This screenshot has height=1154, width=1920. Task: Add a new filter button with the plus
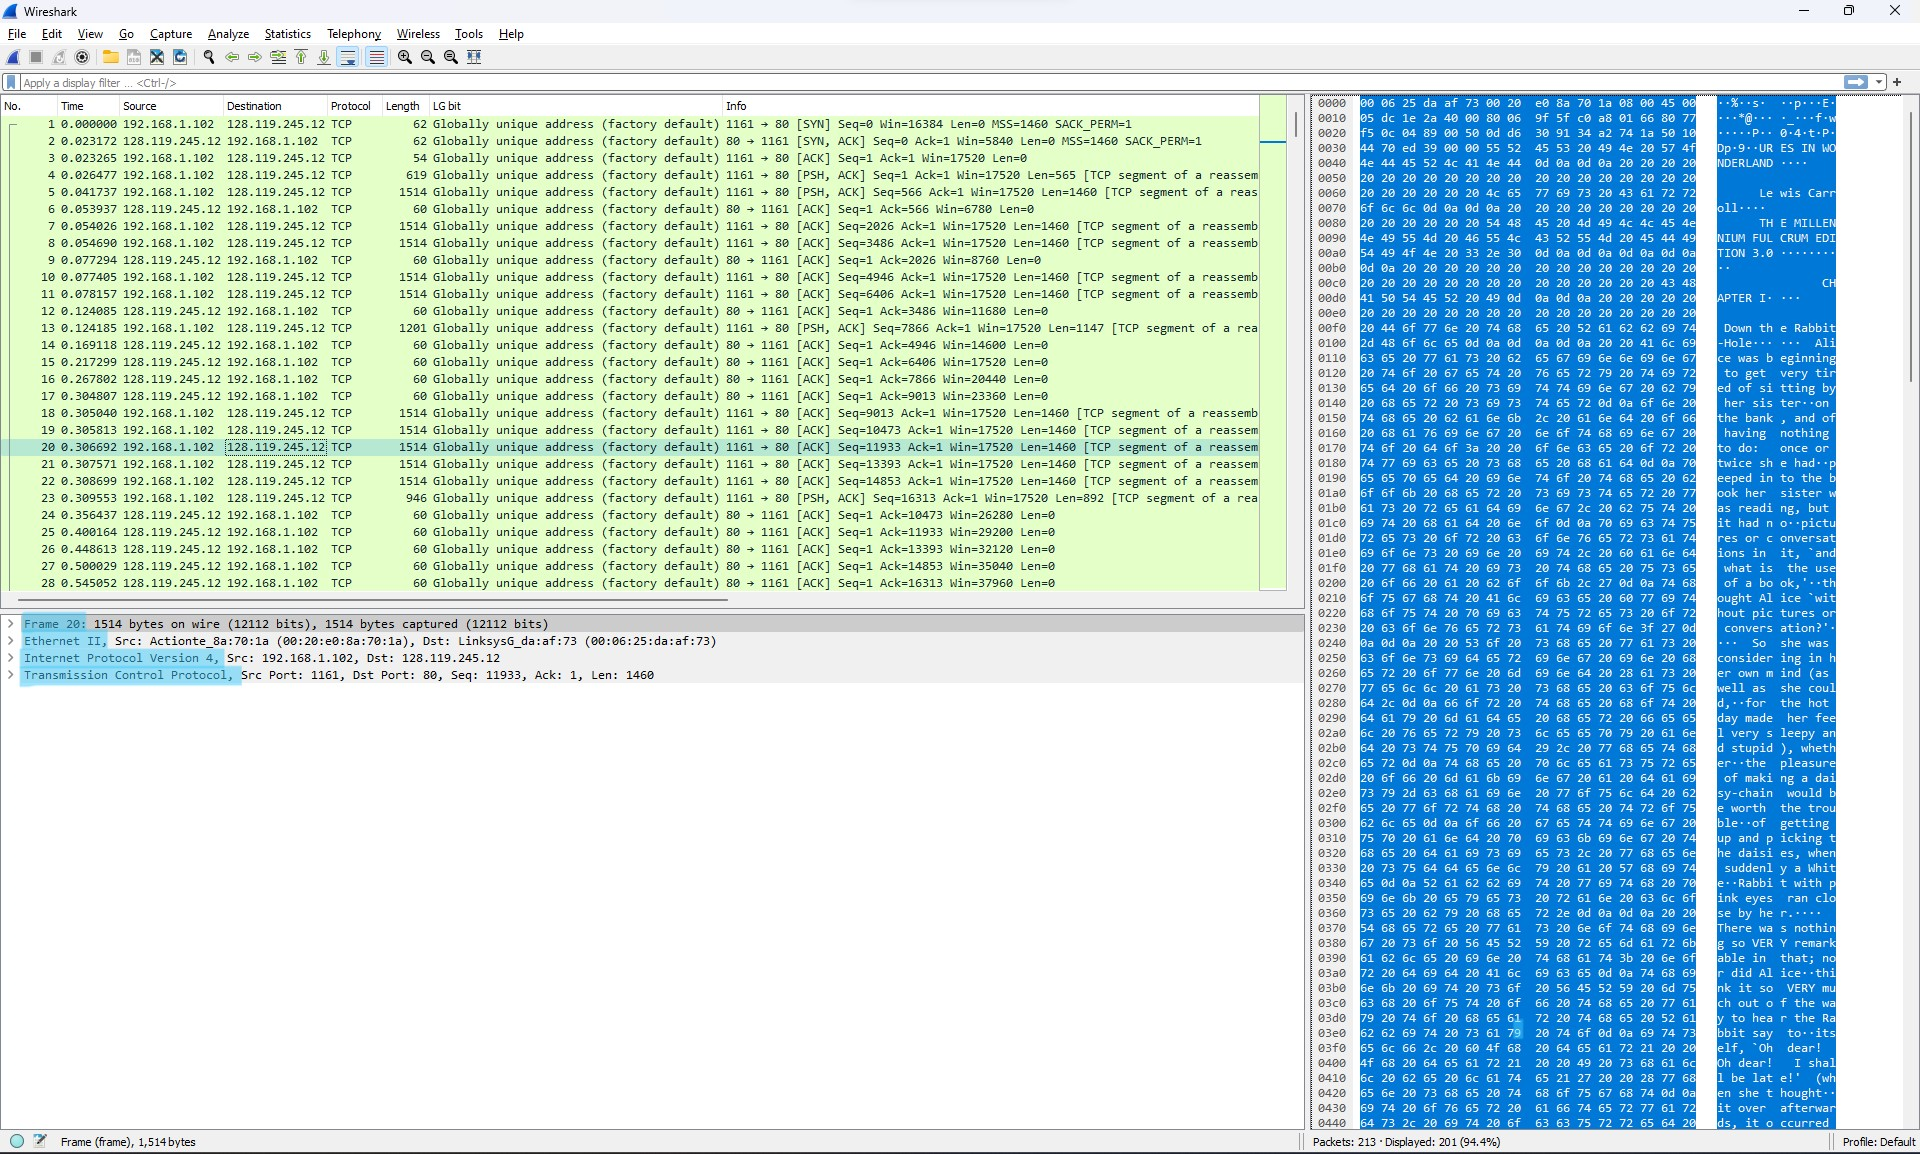pos(1897,82)
